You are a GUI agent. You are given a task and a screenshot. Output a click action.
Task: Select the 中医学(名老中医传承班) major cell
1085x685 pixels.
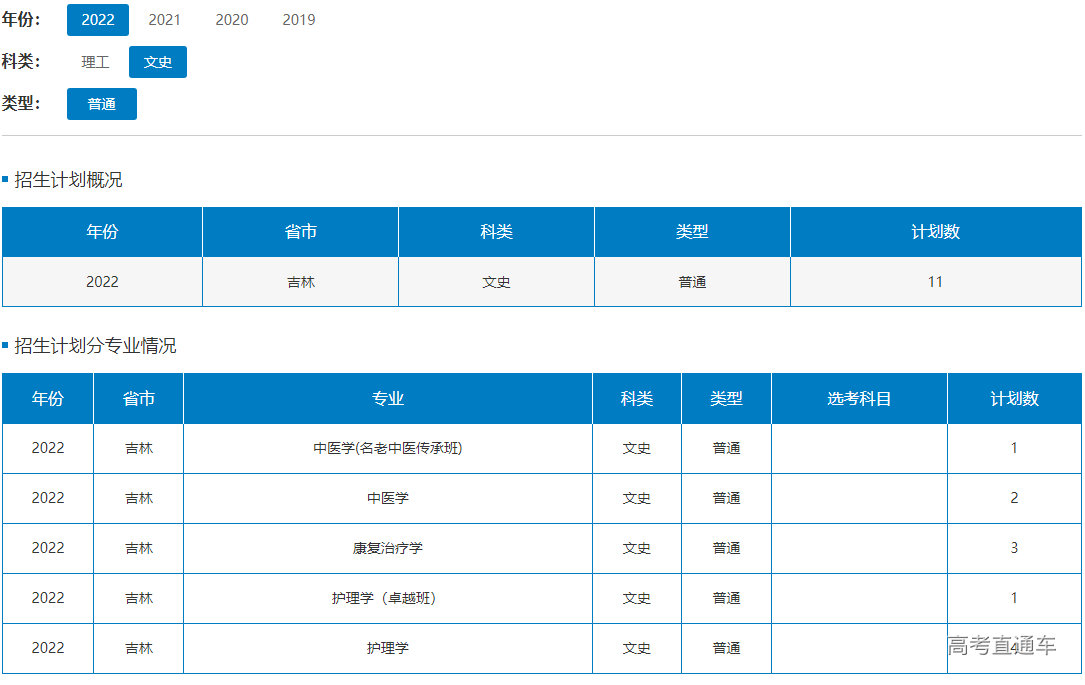(388, 448)
